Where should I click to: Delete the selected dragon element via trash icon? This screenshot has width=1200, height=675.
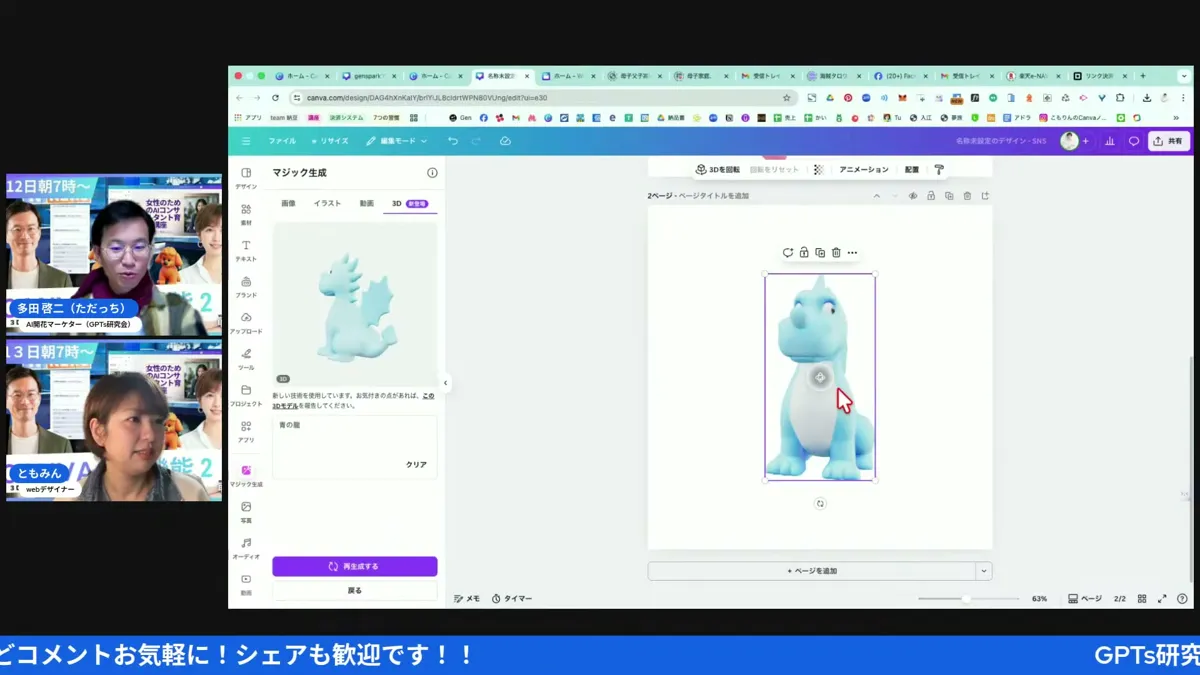(x=836, y=253)
